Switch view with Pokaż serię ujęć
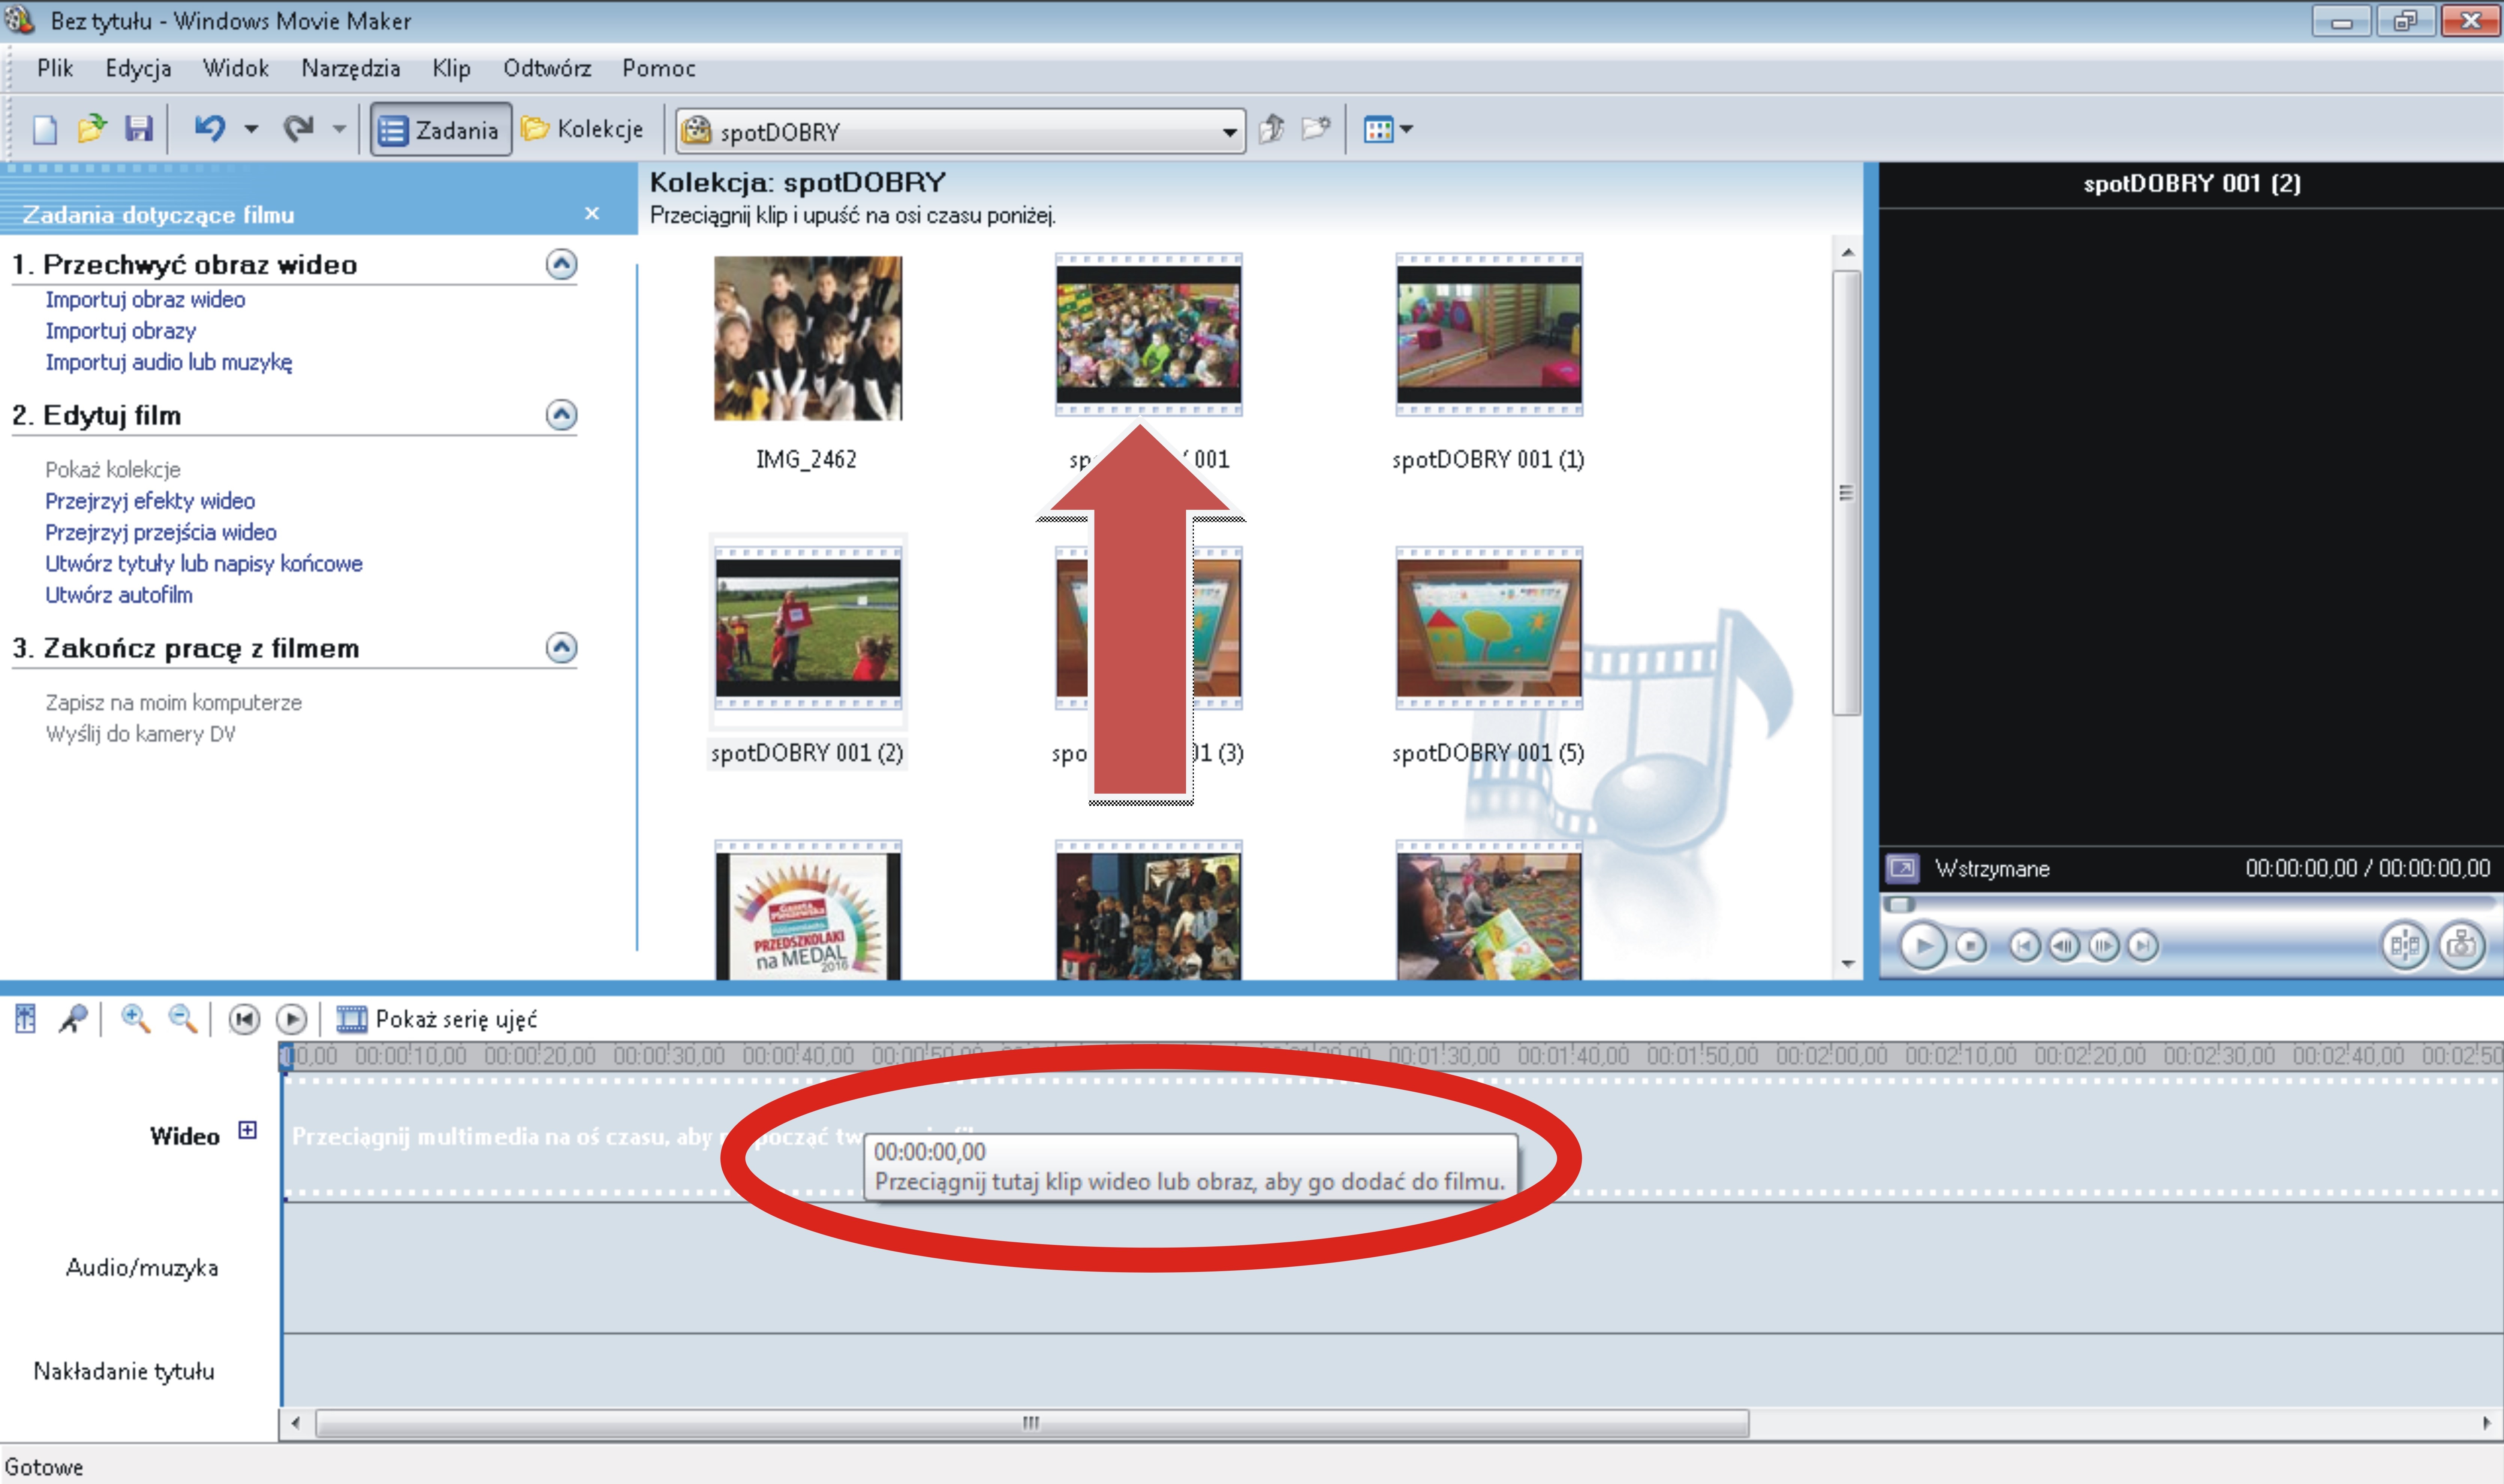 pyautogui.click(x=437, y=1019)
